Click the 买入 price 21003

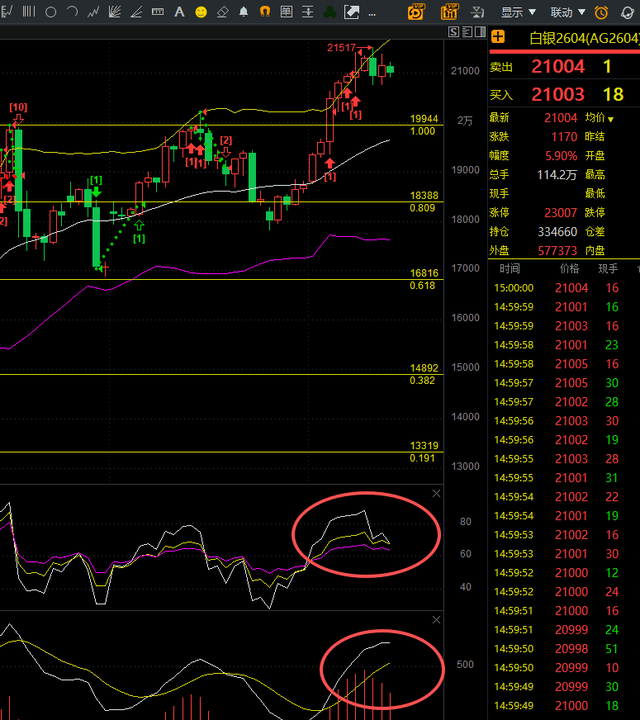[557, 94]
